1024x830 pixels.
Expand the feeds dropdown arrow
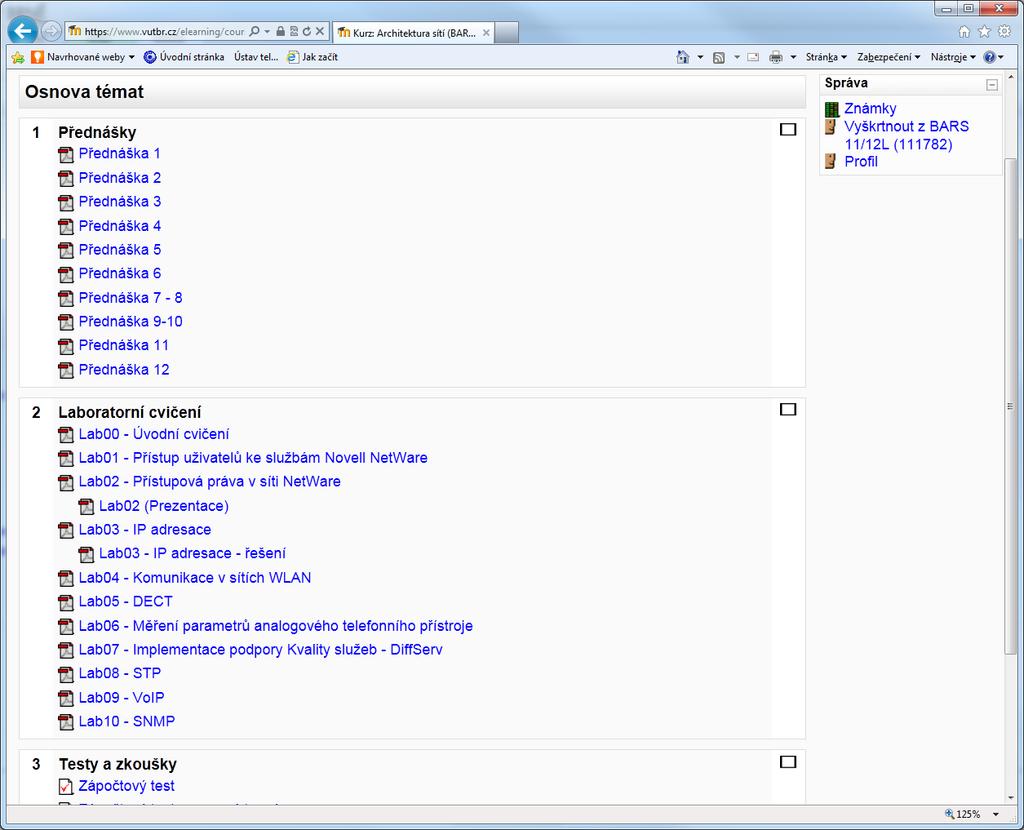click(x=737, y=57)
